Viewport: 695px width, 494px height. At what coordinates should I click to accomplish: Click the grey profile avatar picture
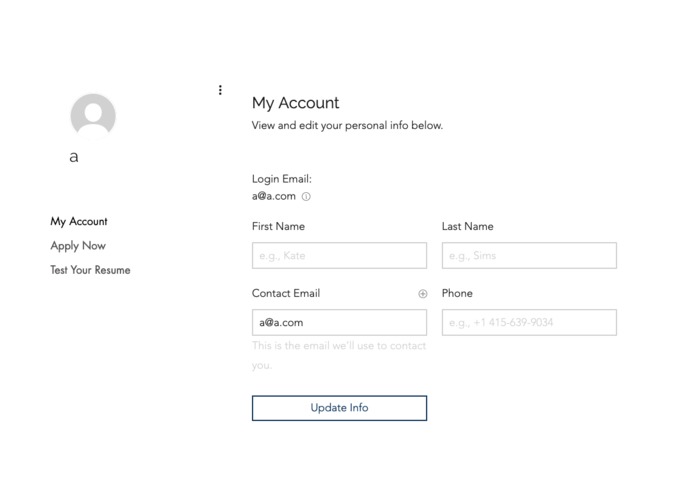93,116
